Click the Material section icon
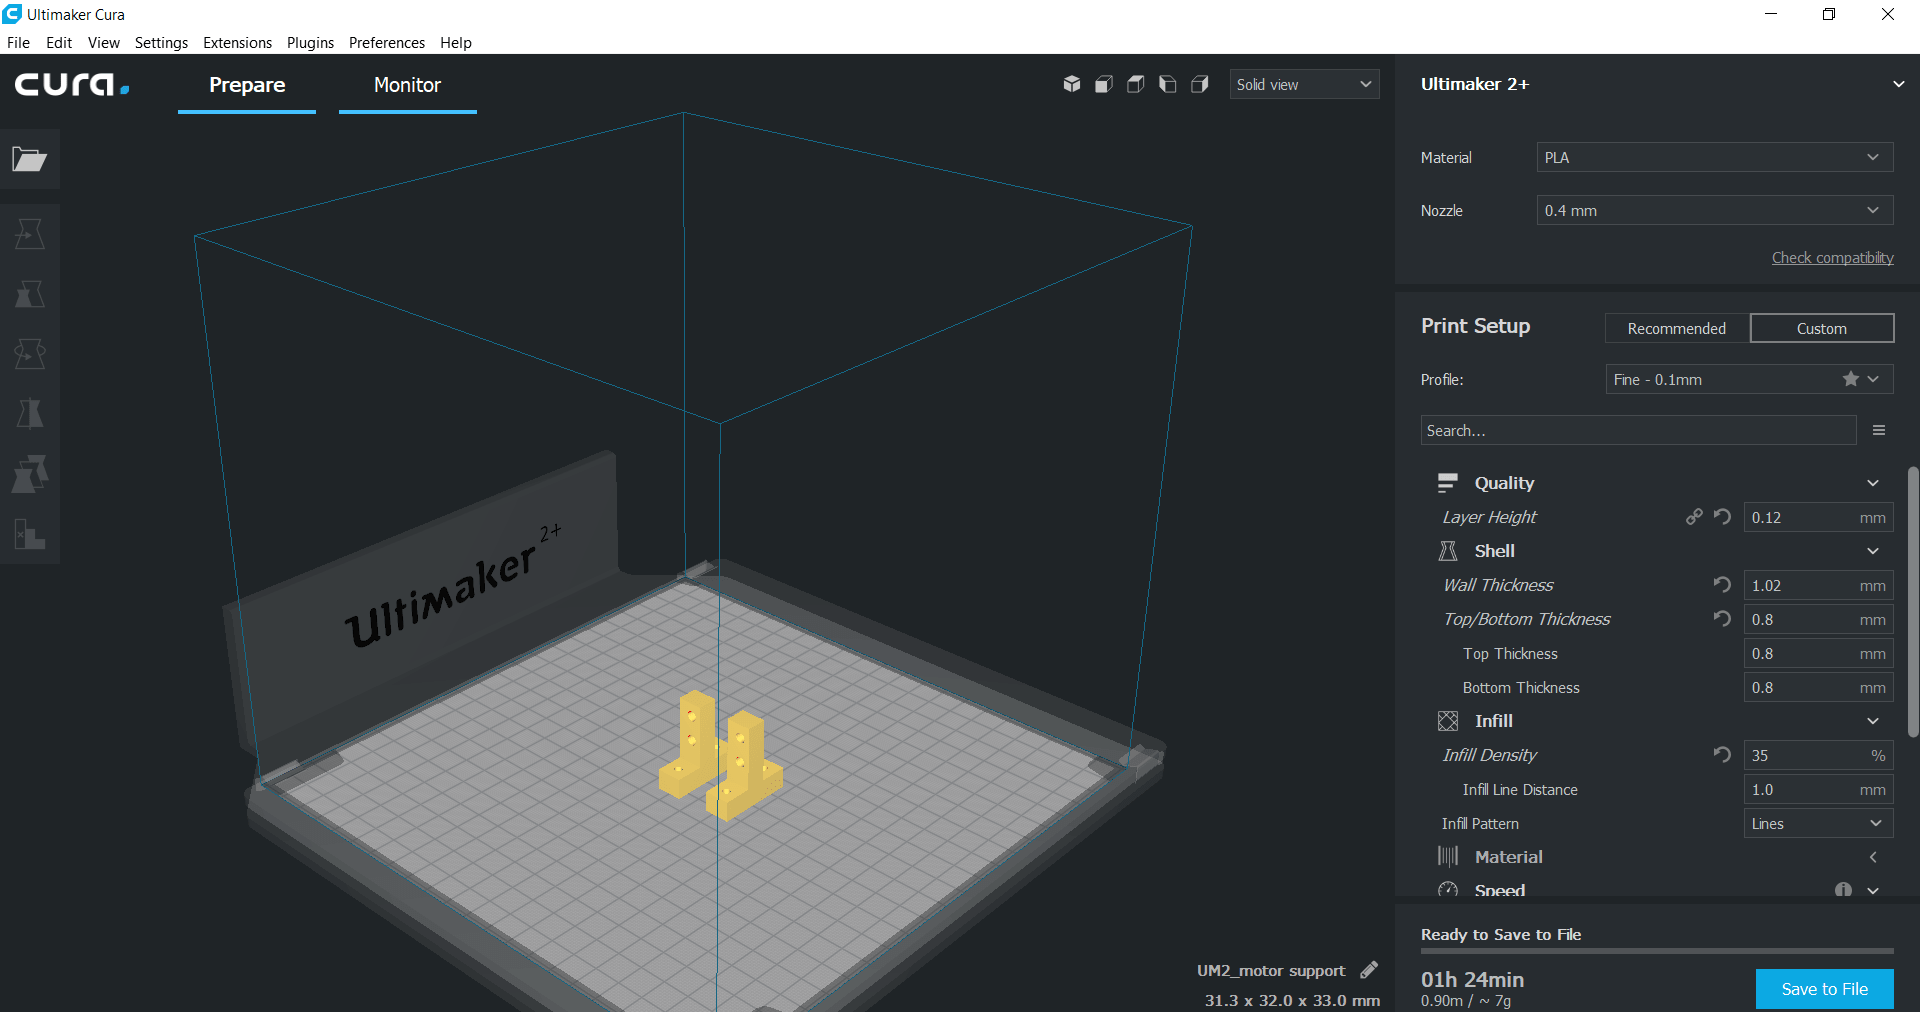This screenshot has width=1920, height=1012. click(x=1448, y=857)
